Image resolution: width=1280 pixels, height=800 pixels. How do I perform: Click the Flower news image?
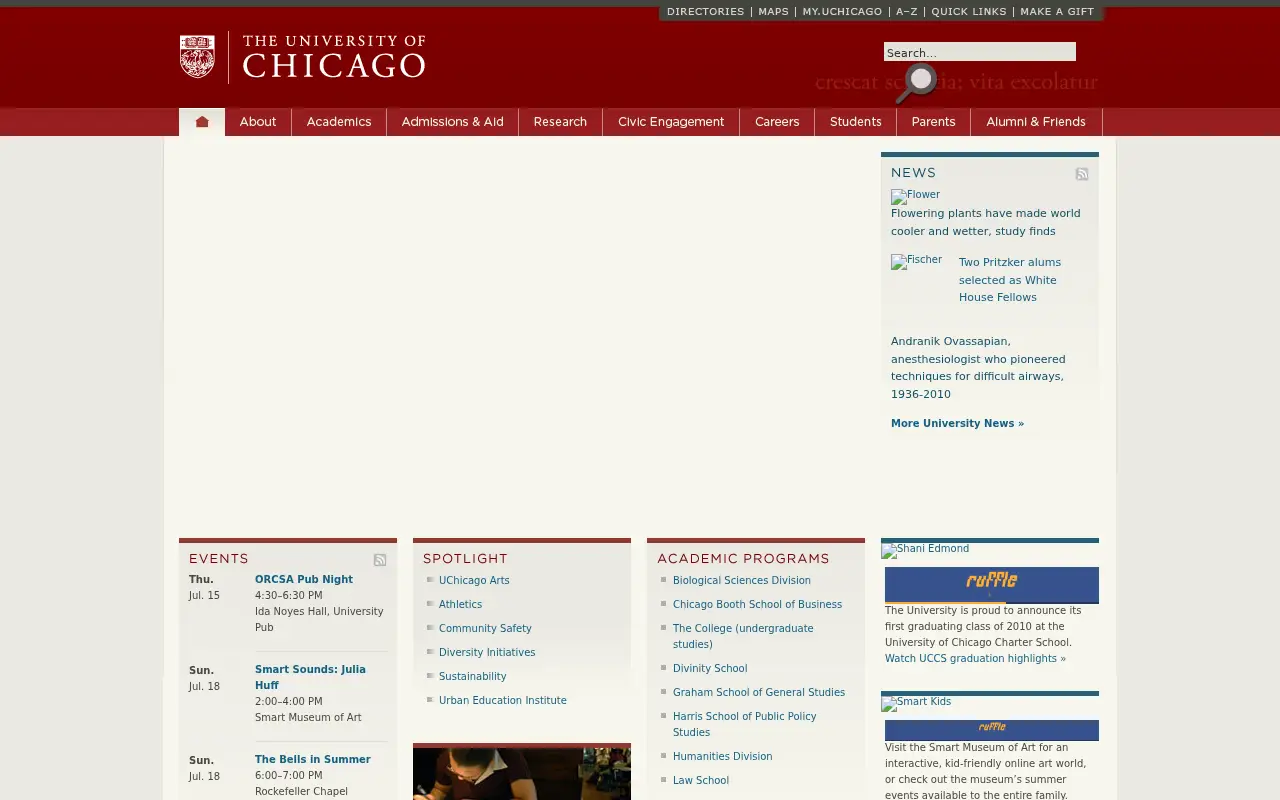pyautogui.click(x=915, y=196)
